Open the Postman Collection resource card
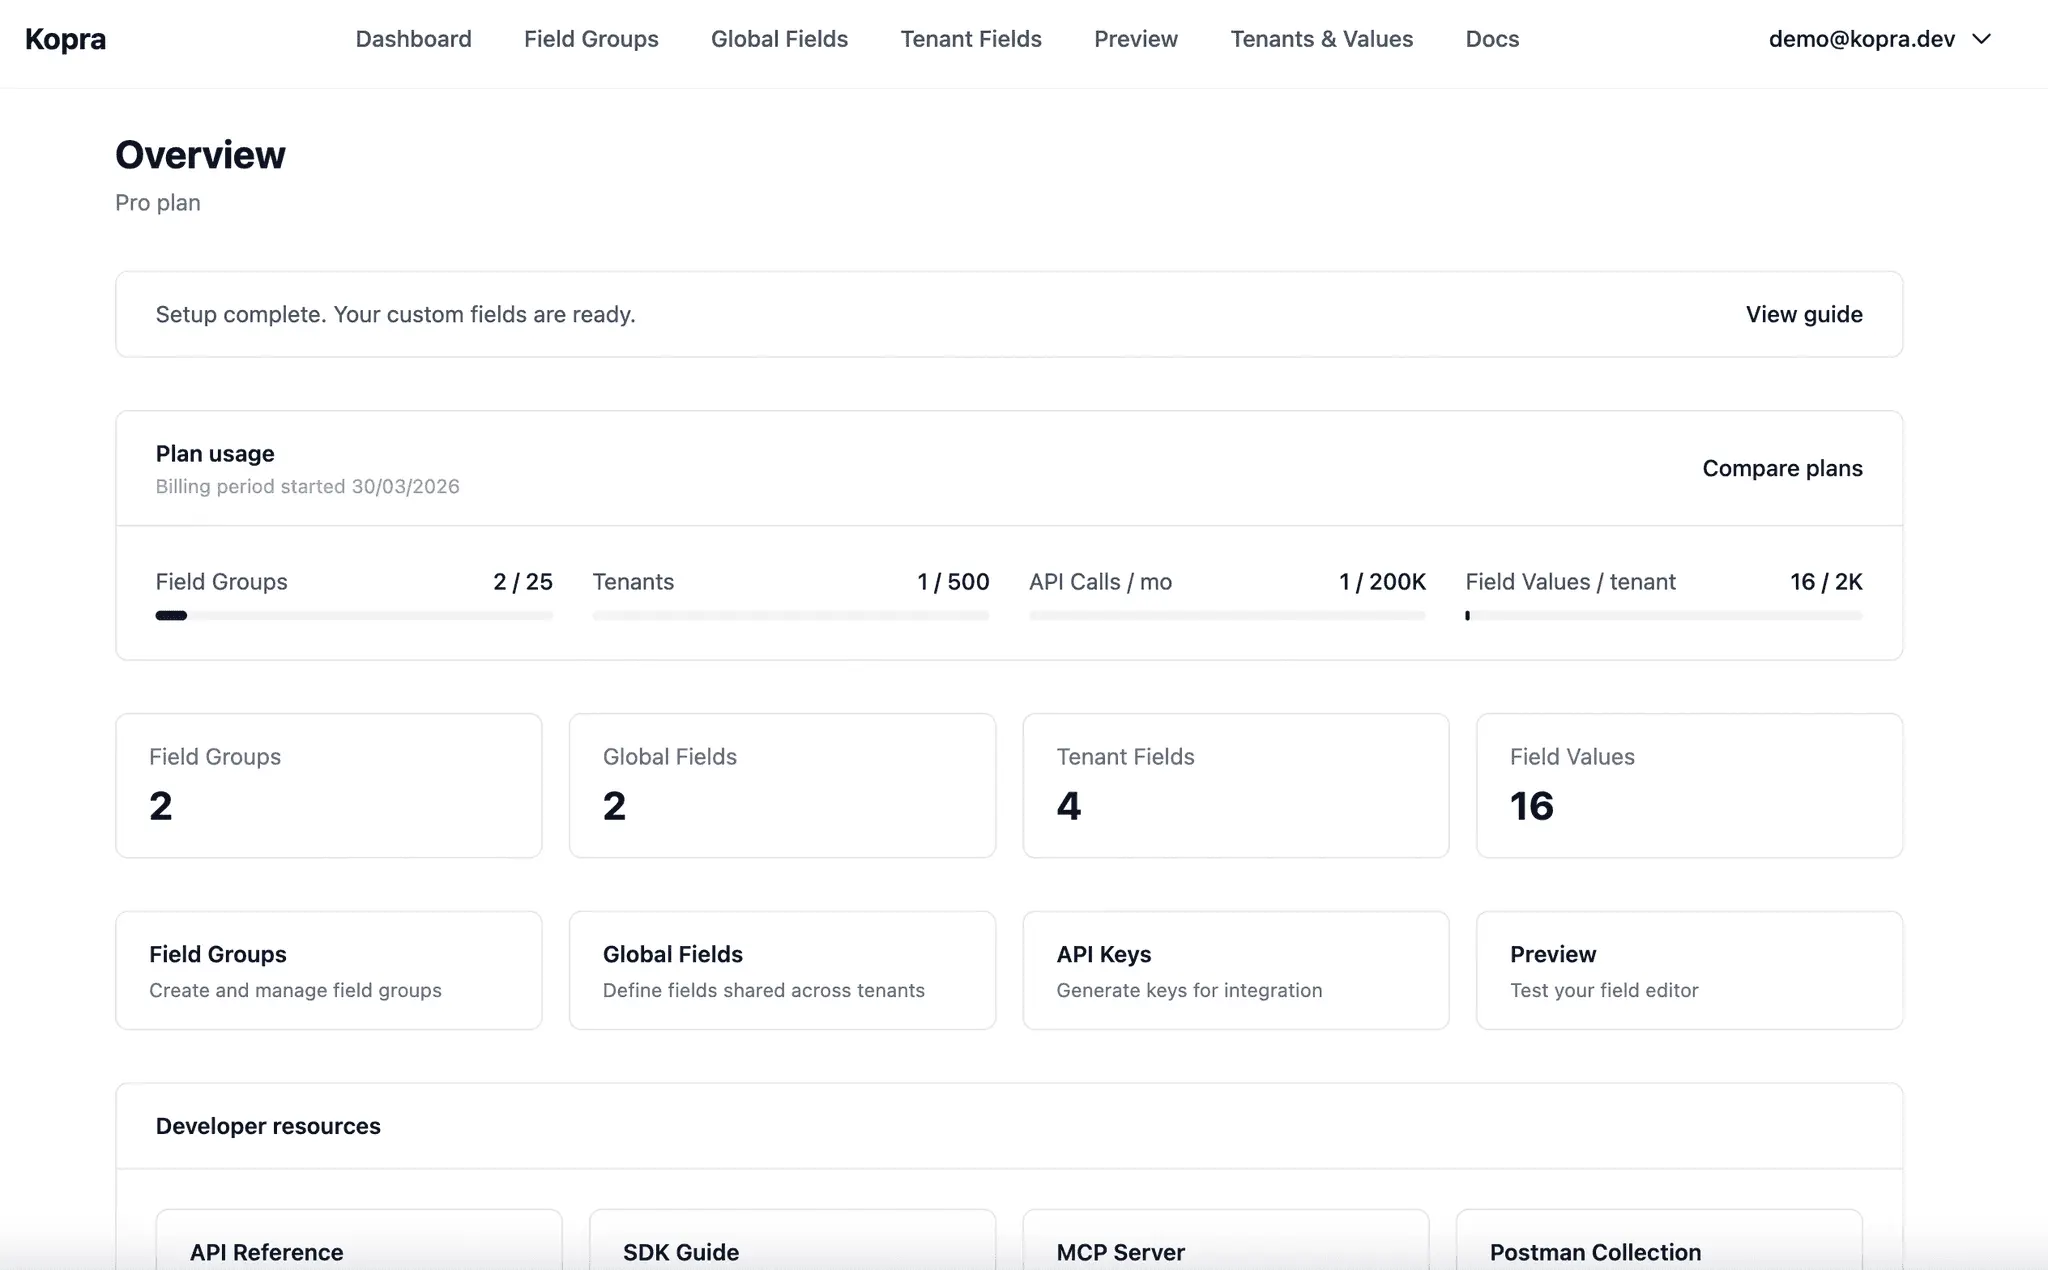The image size is (2048, 1270). coord(1659,1240)
